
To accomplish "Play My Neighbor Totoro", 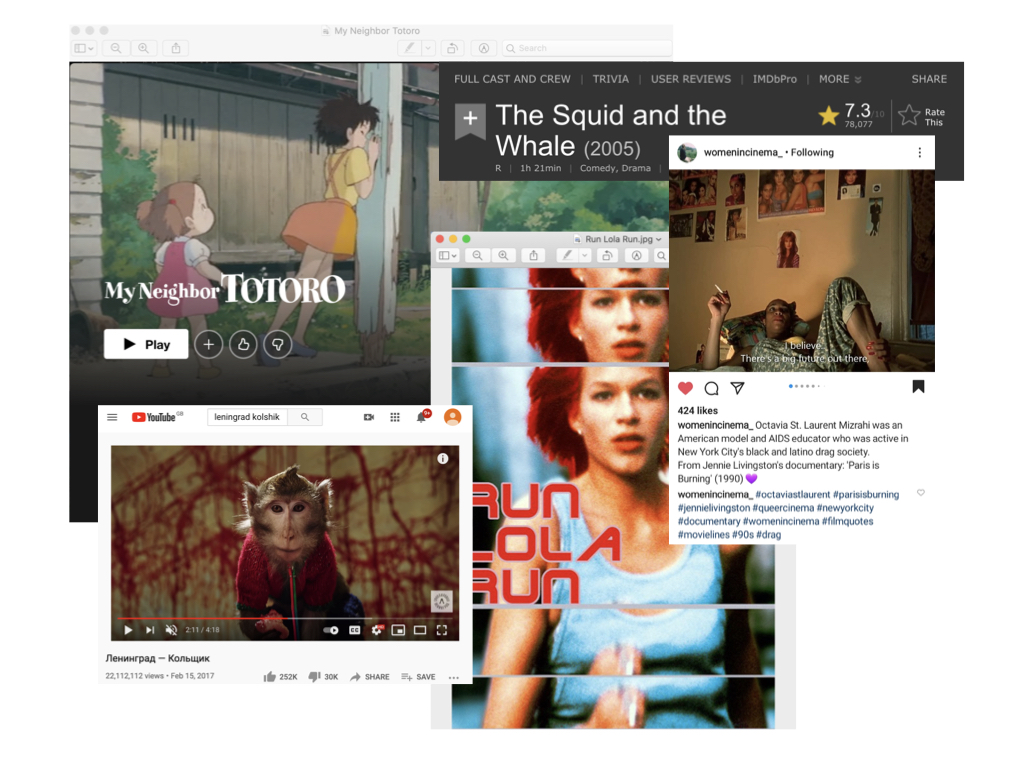I will click(x=146, y=344).
